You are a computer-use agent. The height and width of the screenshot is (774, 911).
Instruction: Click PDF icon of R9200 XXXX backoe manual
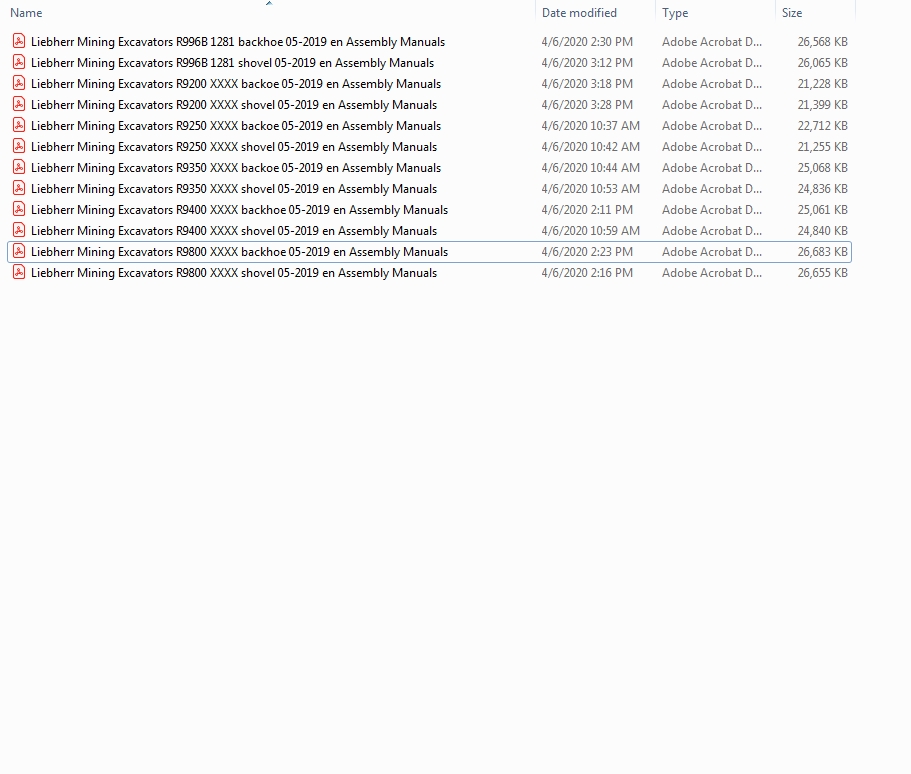point(19,83)
